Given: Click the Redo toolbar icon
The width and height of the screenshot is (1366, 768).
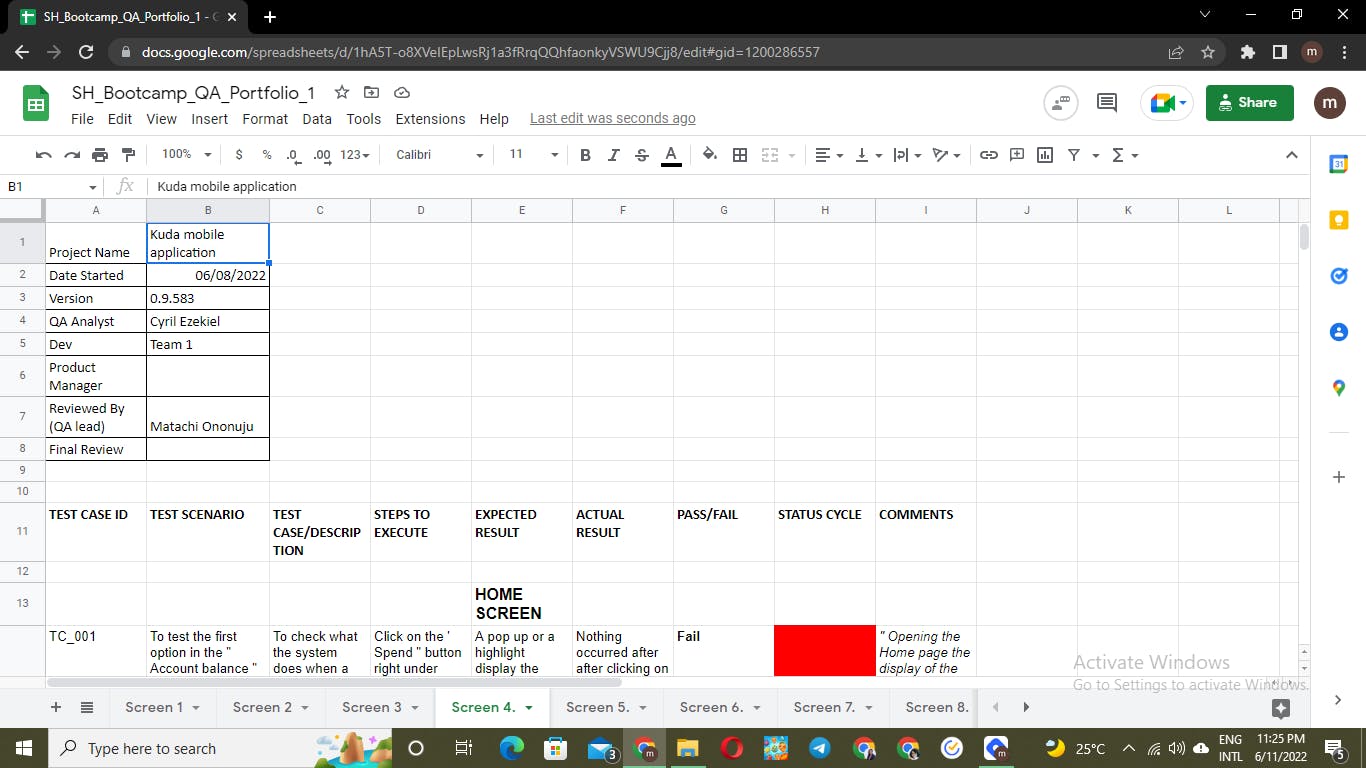Looking at the screenshot, I should (x=71, y=155).
